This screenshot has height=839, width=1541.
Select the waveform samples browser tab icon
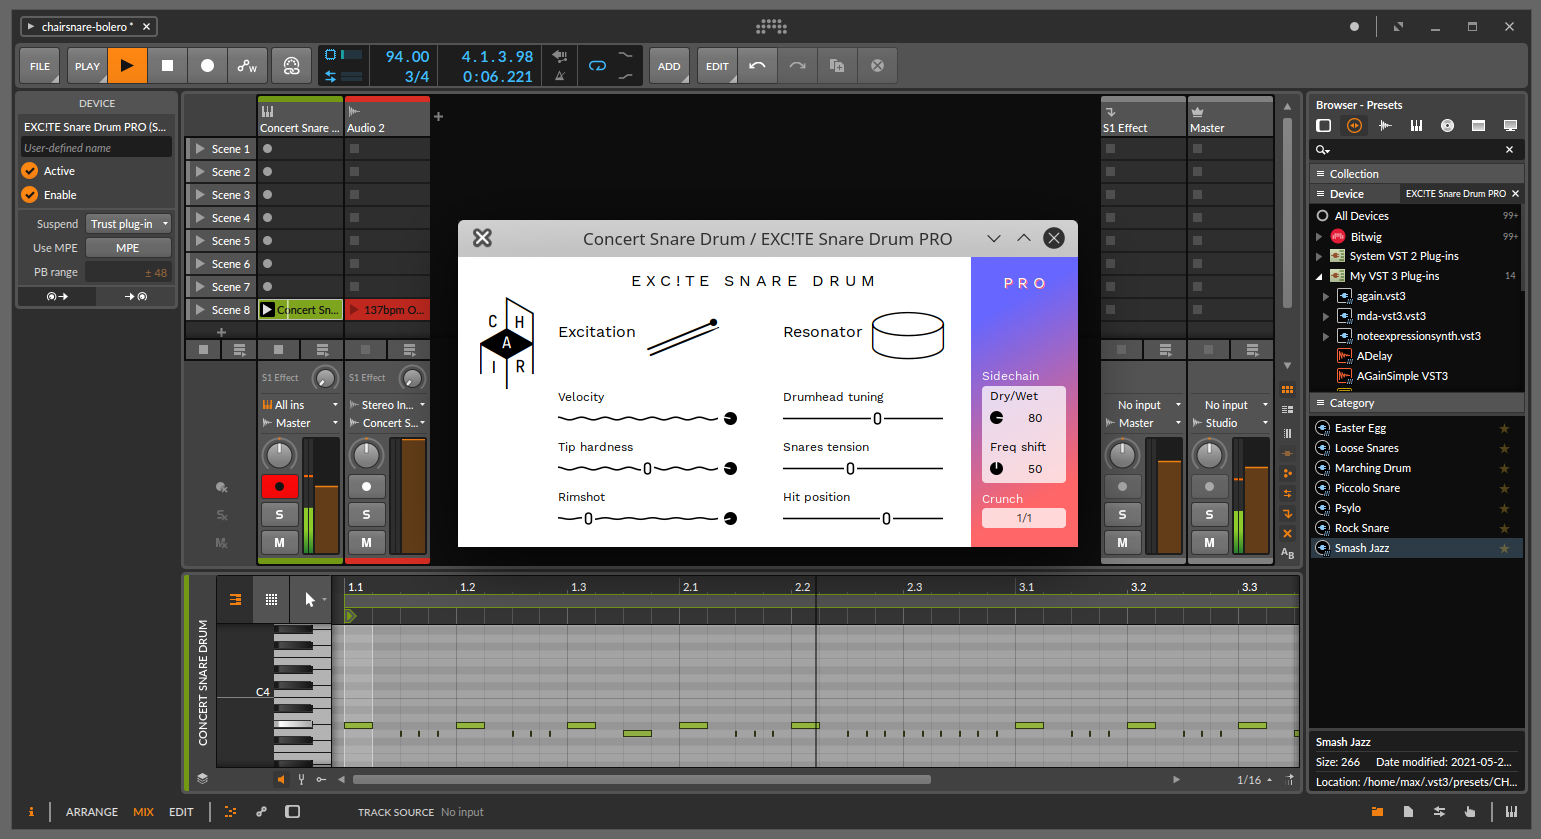click(1385, 125)
